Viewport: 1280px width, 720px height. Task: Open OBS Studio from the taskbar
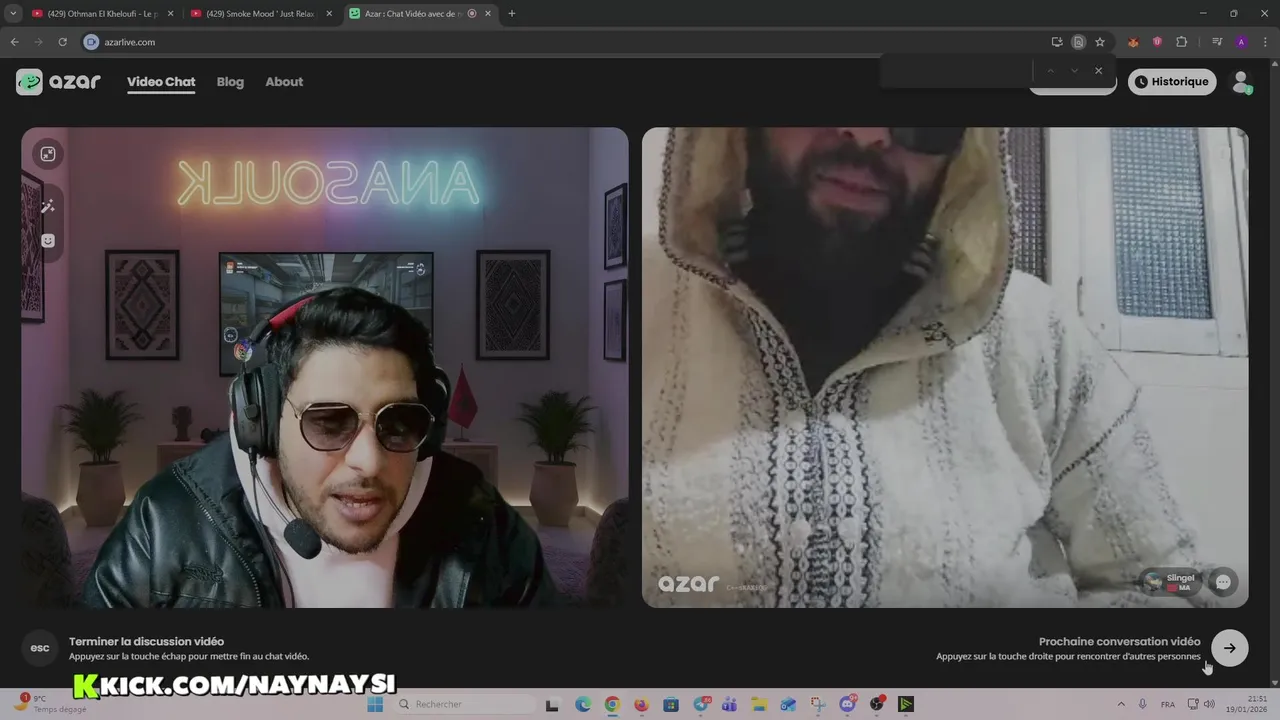pyautogui.click(x=877, y=704)
